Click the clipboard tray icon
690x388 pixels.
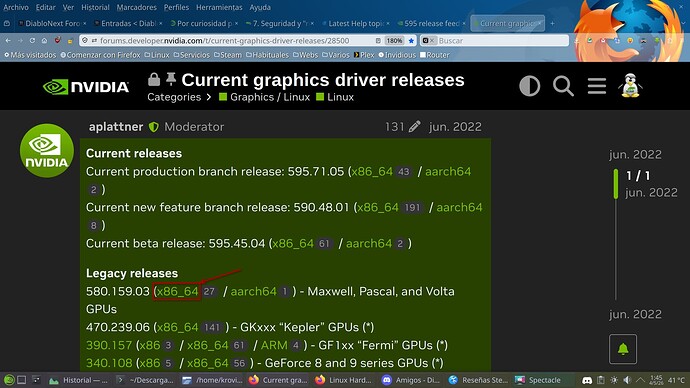point(601,380)
